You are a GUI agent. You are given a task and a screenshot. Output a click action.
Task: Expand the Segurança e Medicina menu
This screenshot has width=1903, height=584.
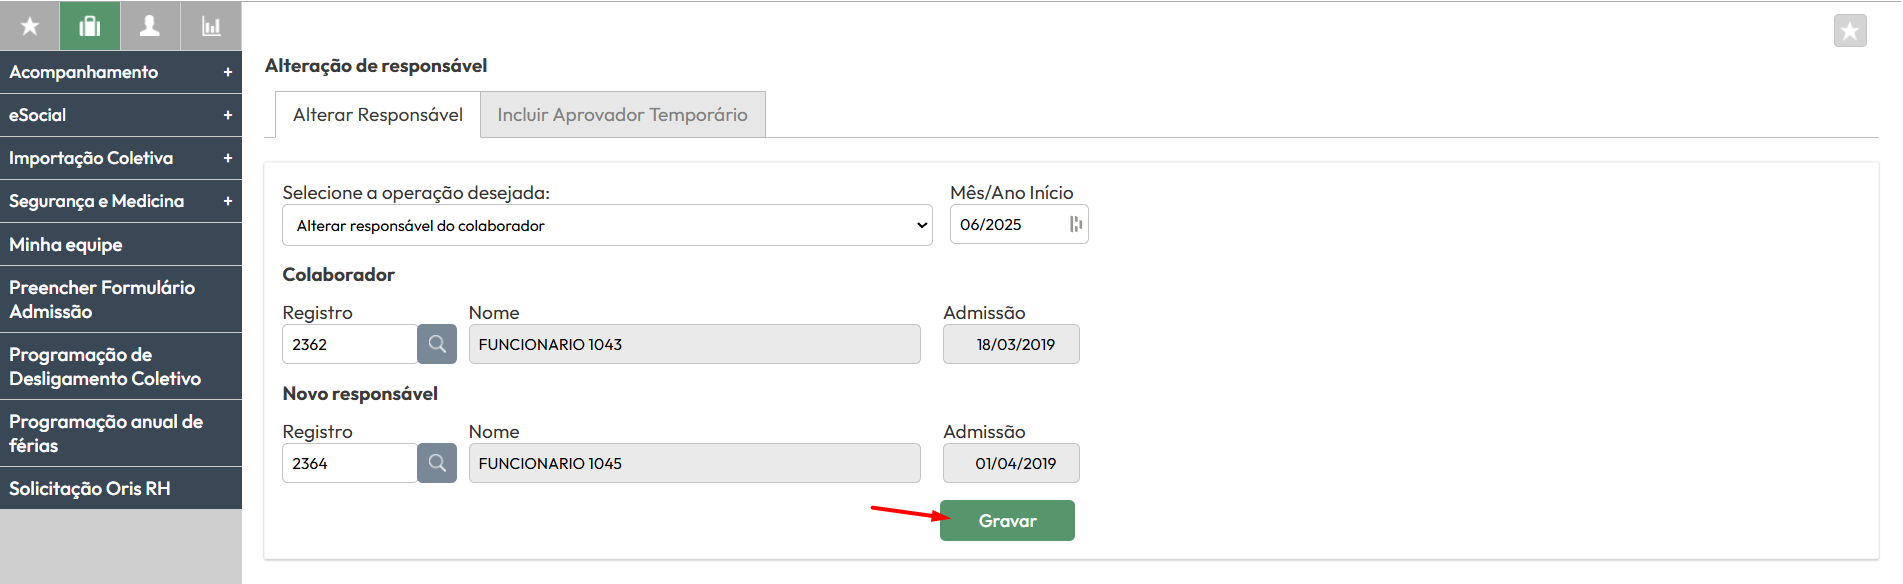(x=228, y=201)
